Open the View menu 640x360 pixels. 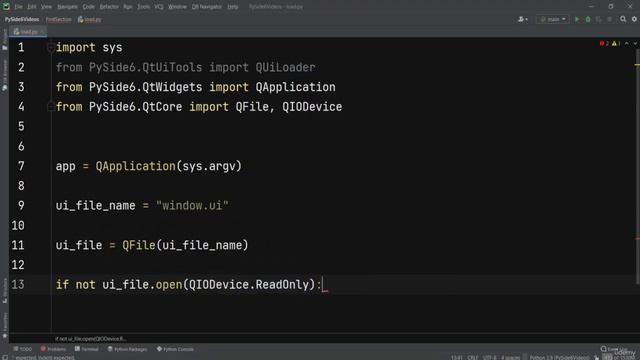[x=47, y=7]
